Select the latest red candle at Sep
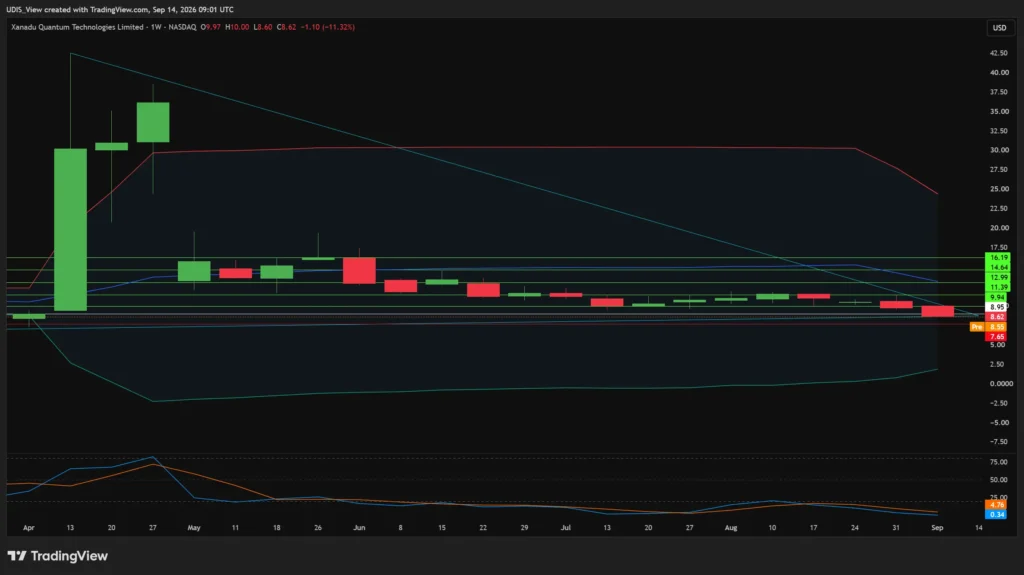This screenshot has height=575, width=1024. 937,312
